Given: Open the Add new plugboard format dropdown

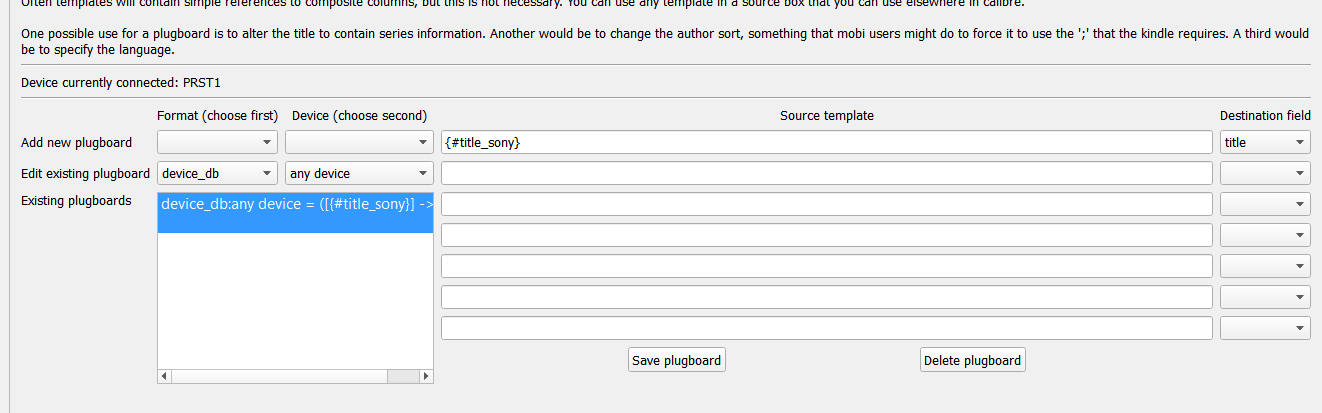Looking at the screenshot, I should coord(217,142).
